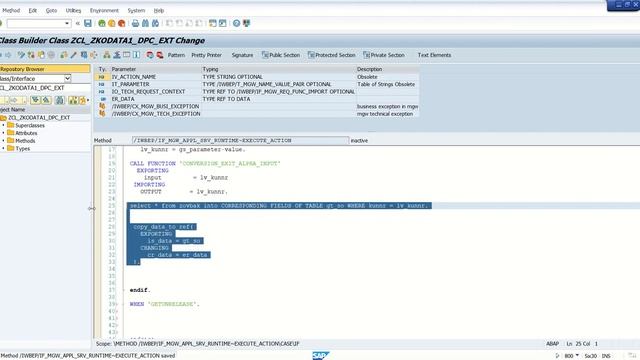Click the Set breakpoint stop-sign icon
The width and height of the screenshot is (640, 360).
(150, 55)
